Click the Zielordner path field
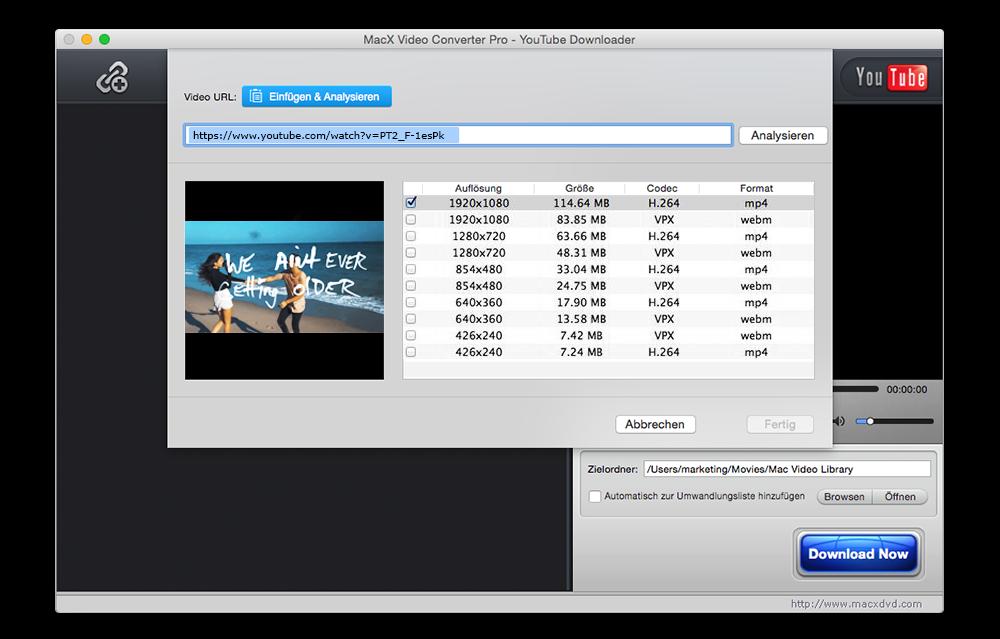This screenshot has width=1000, height=639. (x=787, y=469)
